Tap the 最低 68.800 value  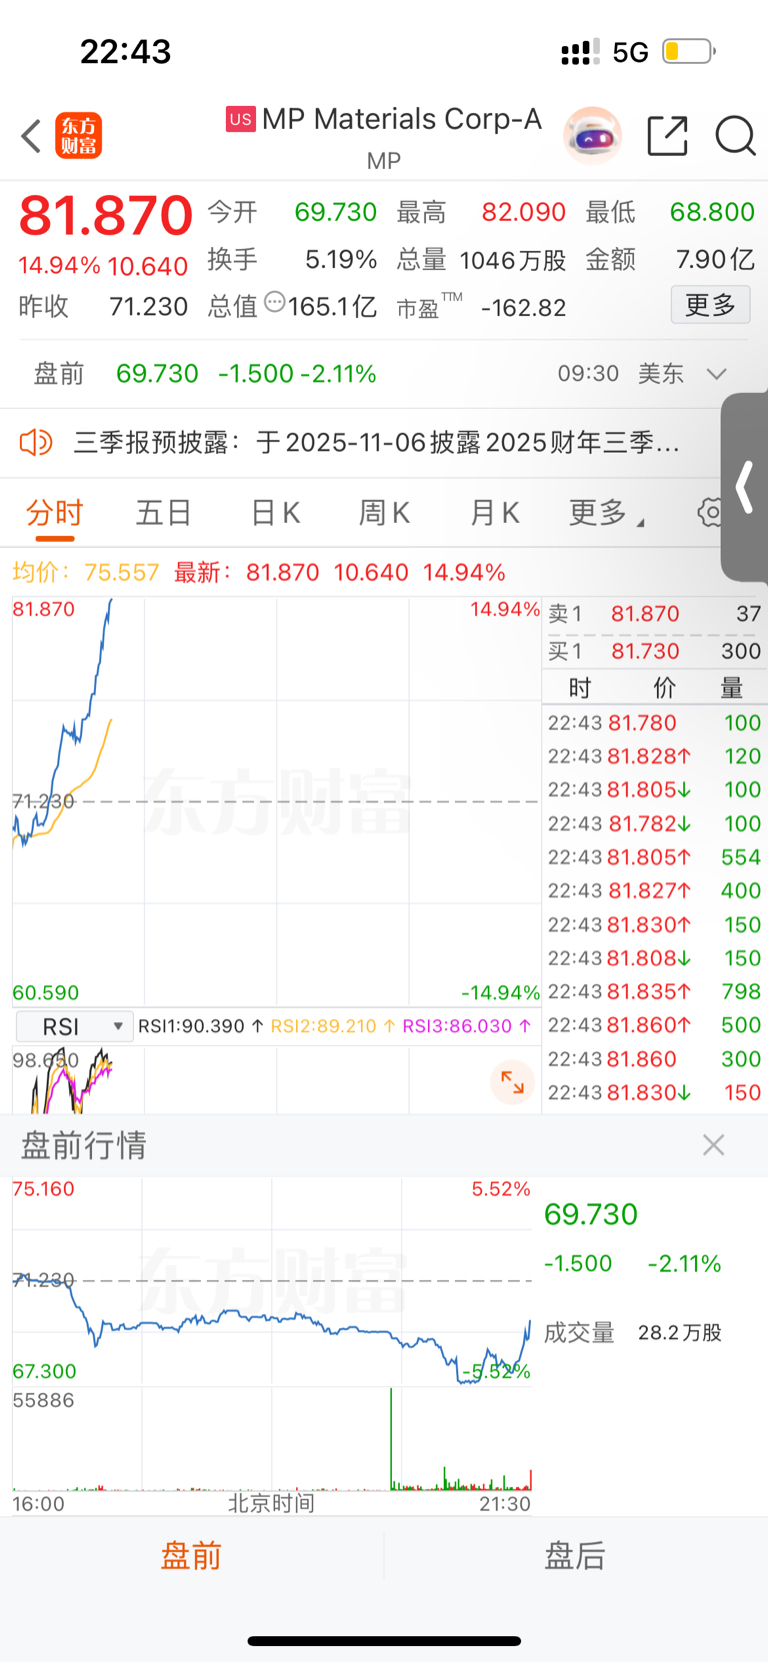click(x=669, y=212)
